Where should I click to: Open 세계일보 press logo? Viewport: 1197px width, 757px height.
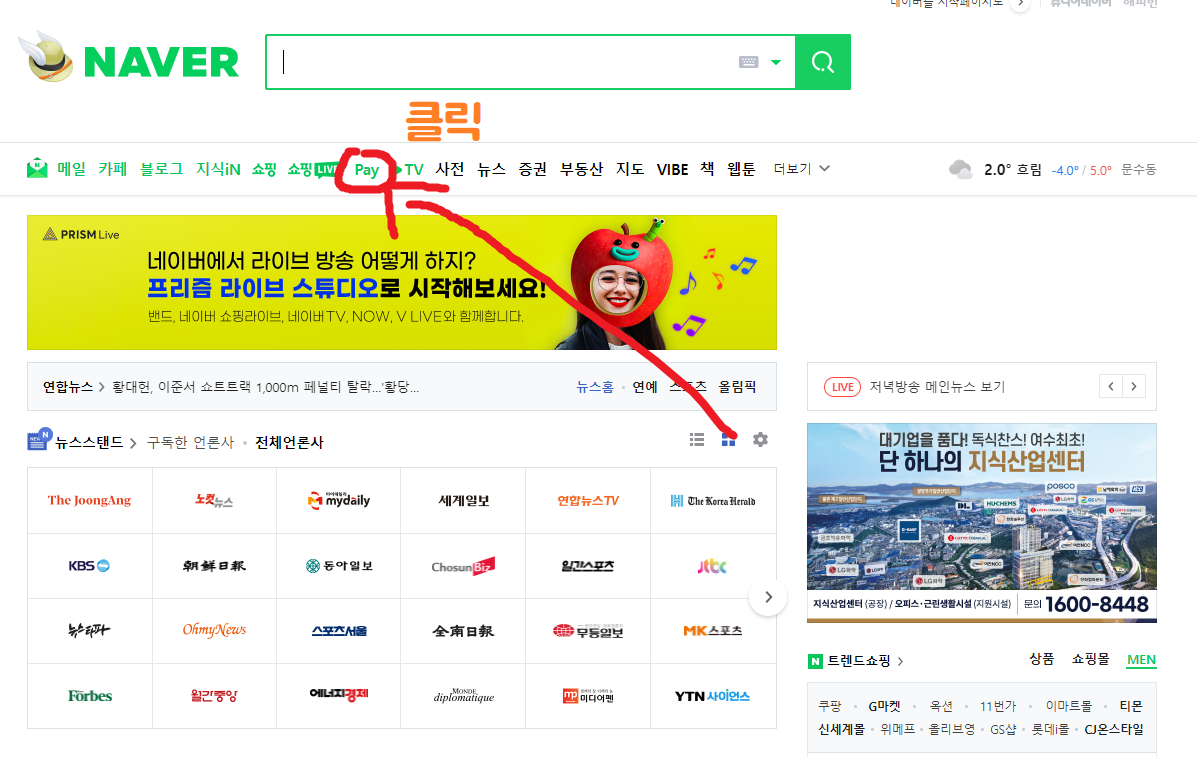tap(463, 501)
